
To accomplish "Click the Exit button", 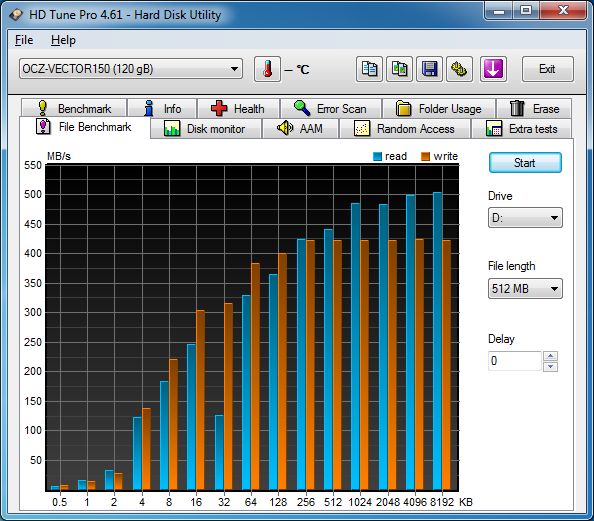I will (x=547, y=69).
